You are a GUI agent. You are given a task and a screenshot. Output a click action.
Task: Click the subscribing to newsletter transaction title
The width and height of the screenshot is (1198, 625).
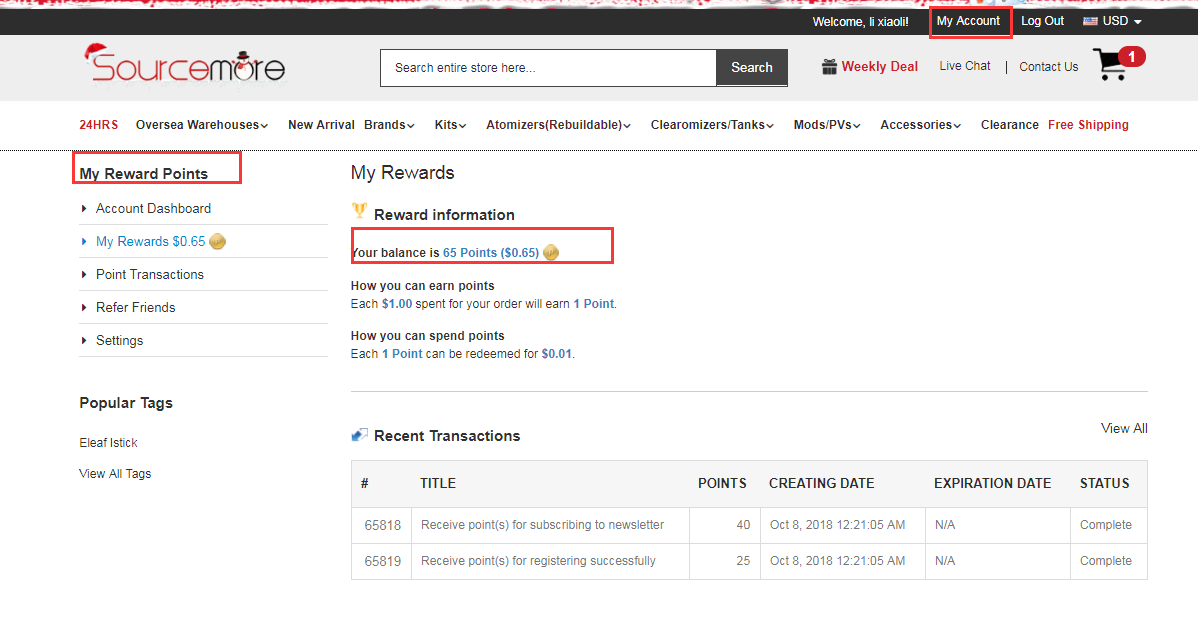542,525
